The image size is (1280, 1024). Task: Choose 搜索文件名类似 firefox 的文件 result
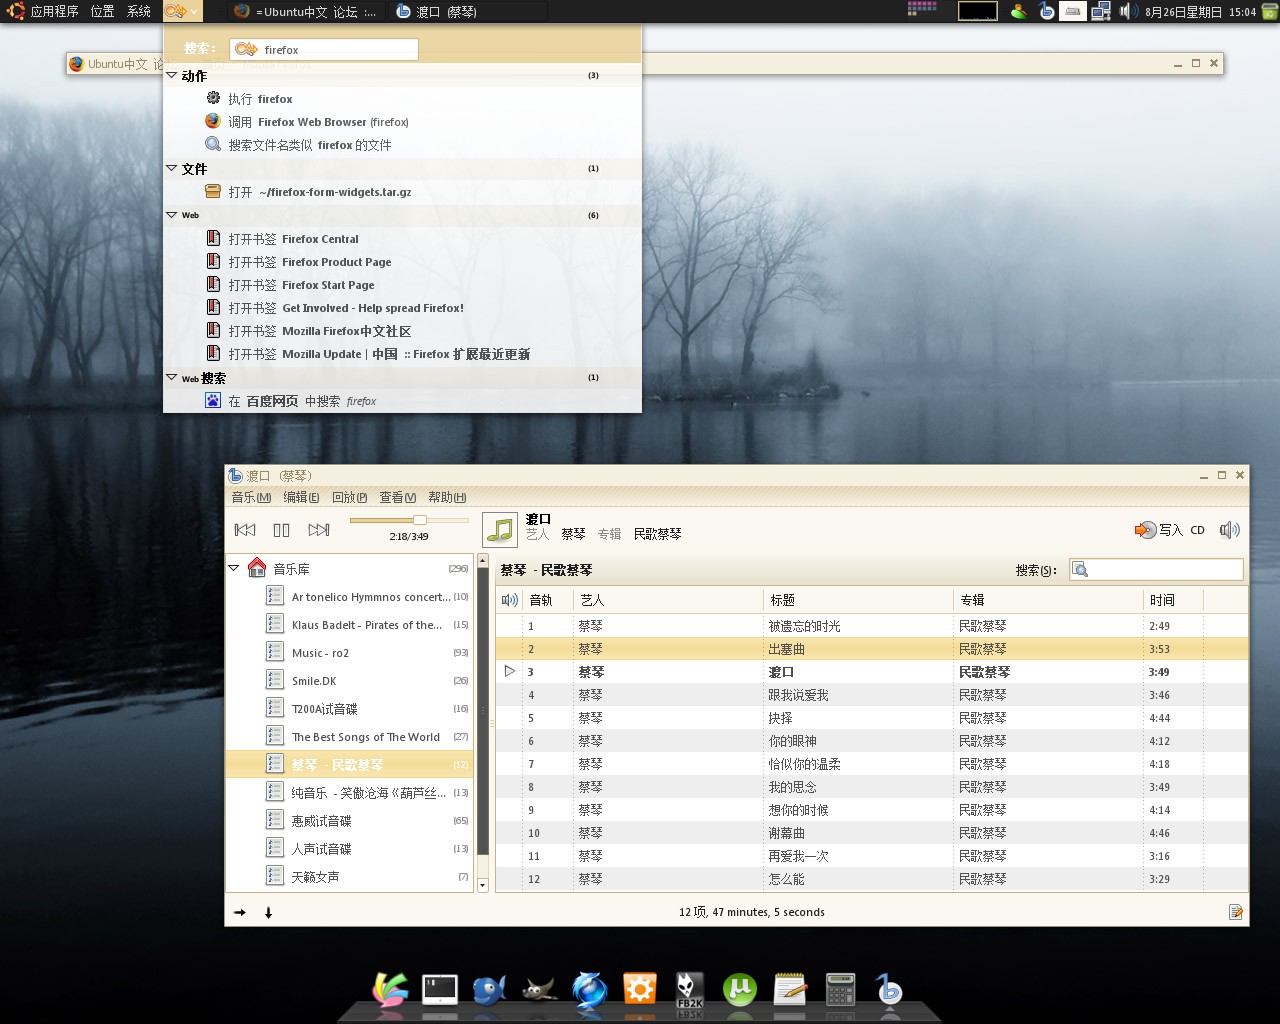pos(402,145)
